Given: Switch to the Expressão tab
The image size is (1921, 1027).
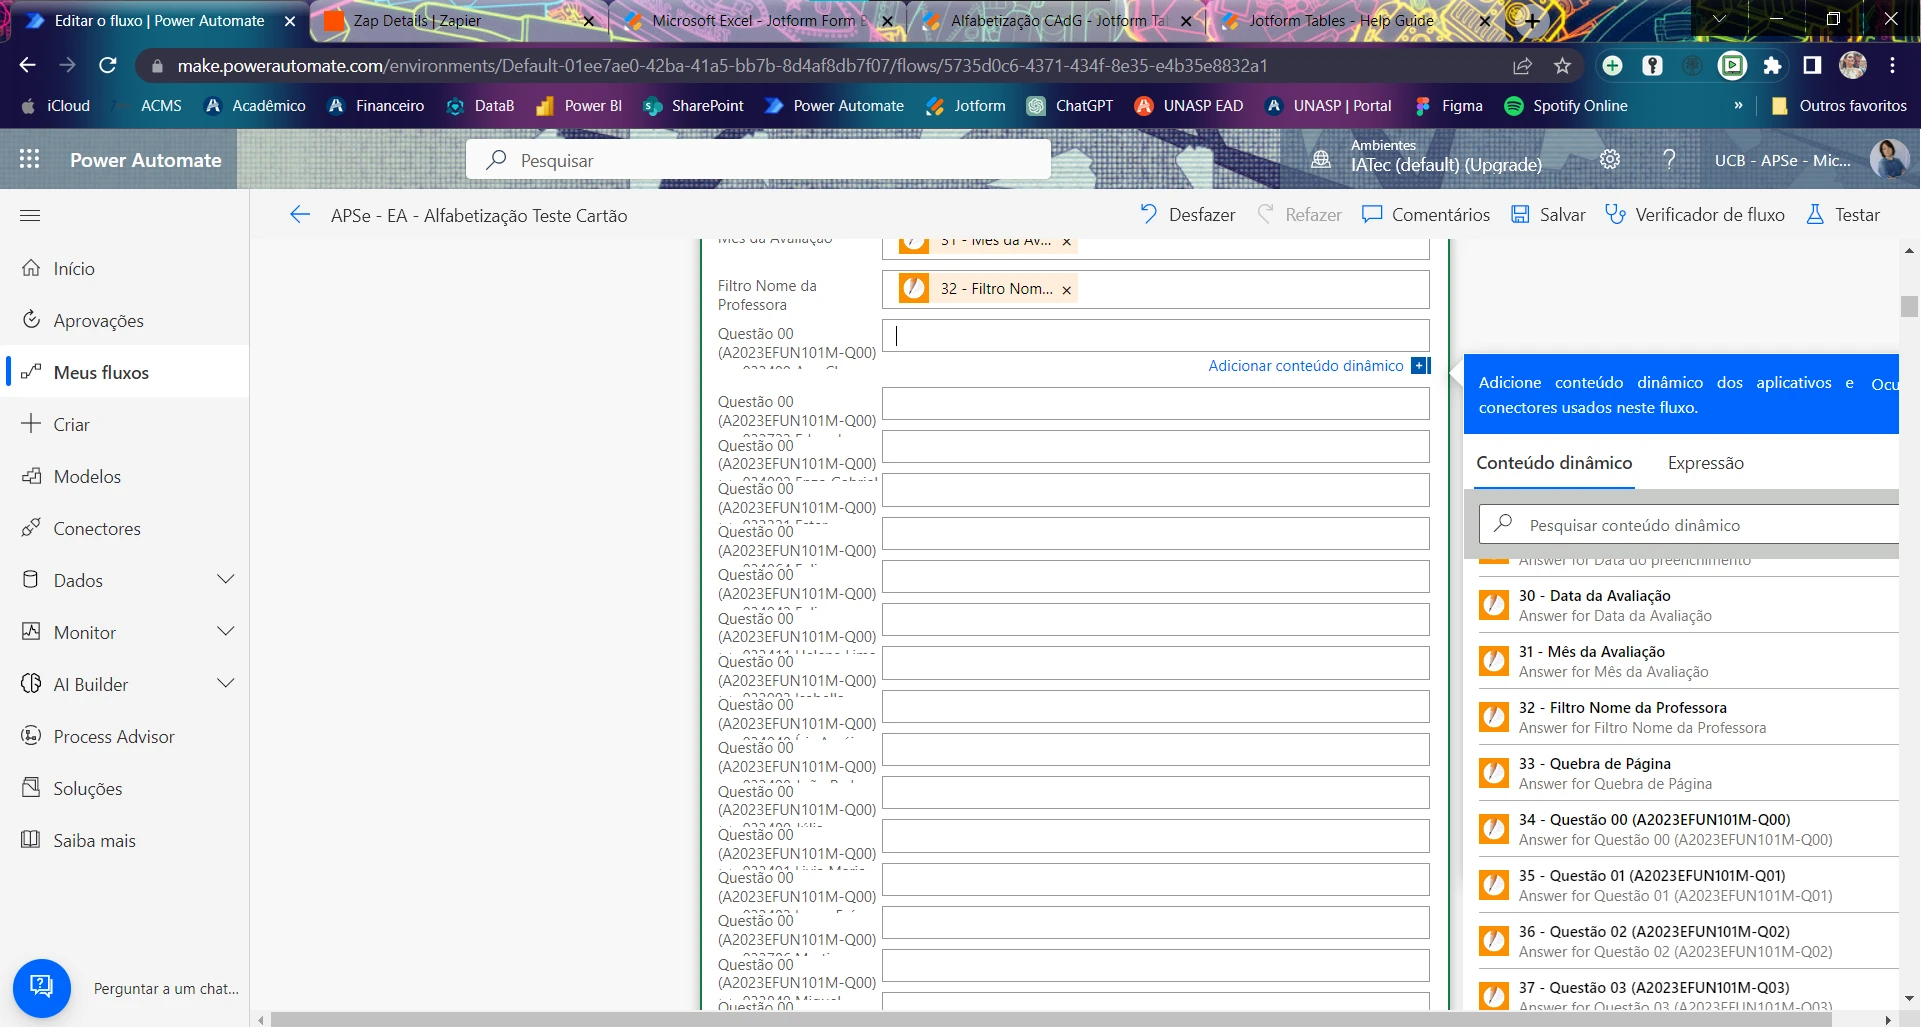Looking at the screenshot, I should point(1705,463).
